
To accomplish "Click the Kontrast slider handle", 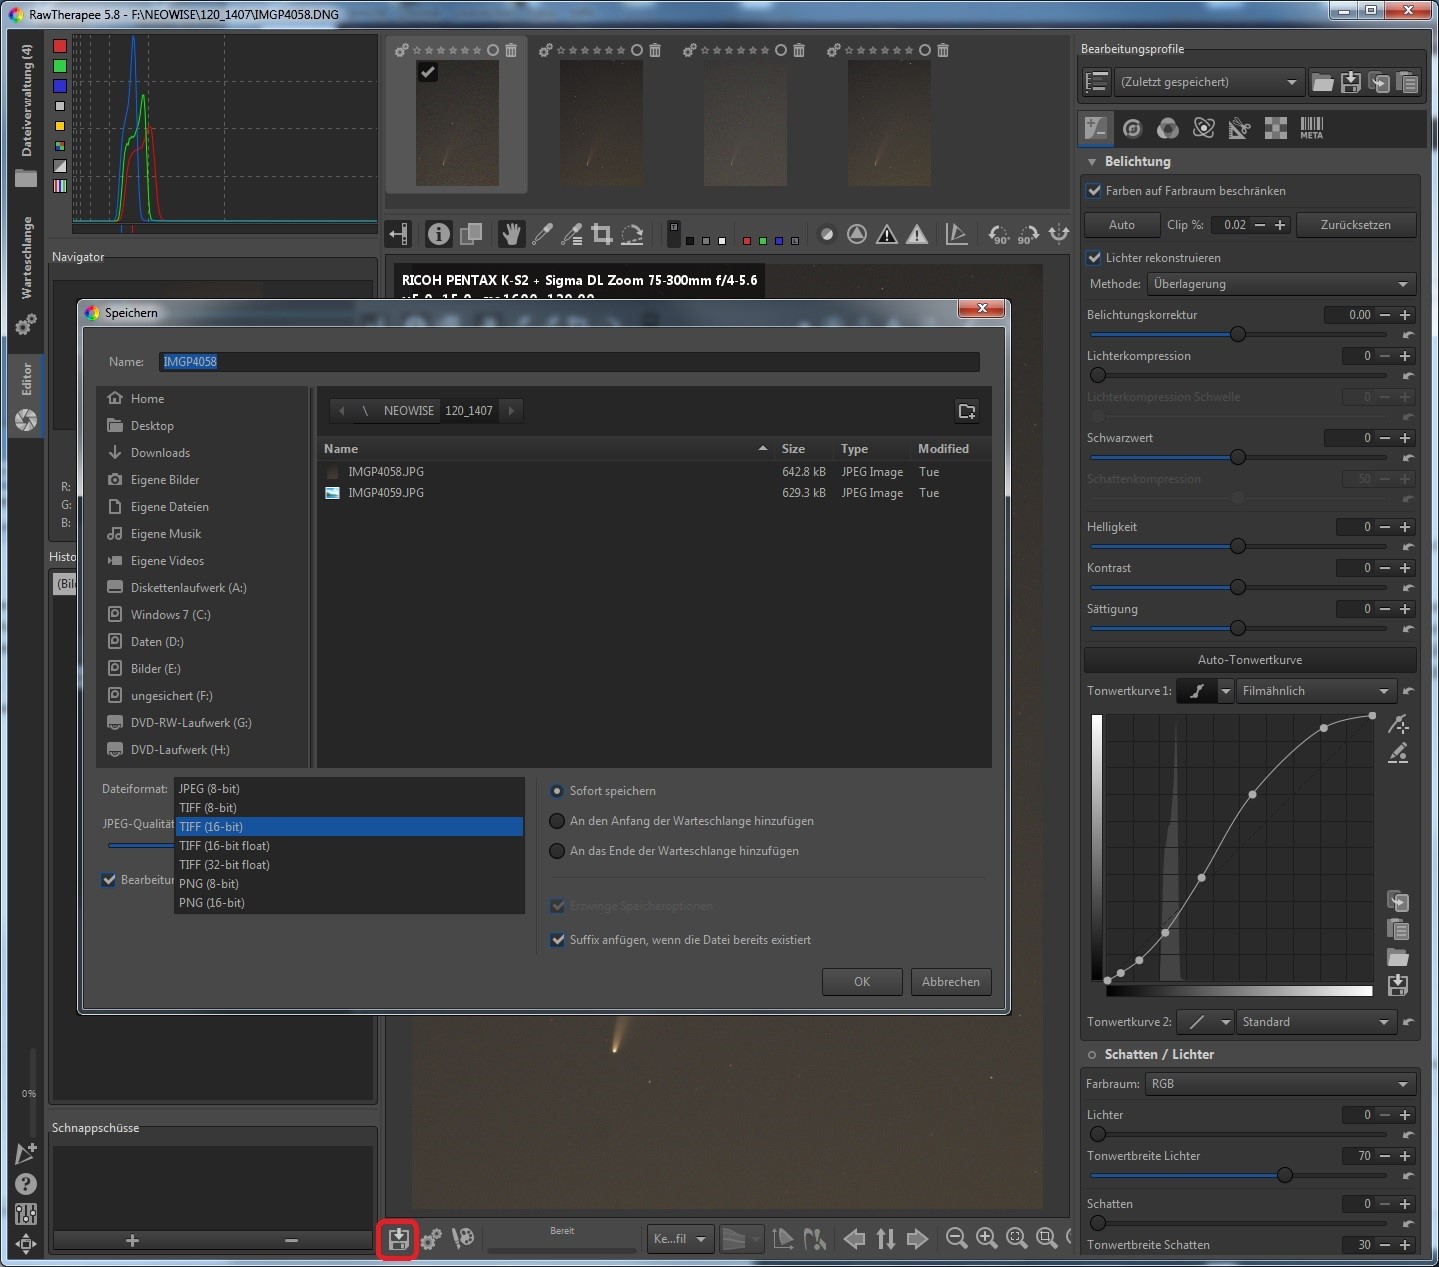I will point(1238,587).
